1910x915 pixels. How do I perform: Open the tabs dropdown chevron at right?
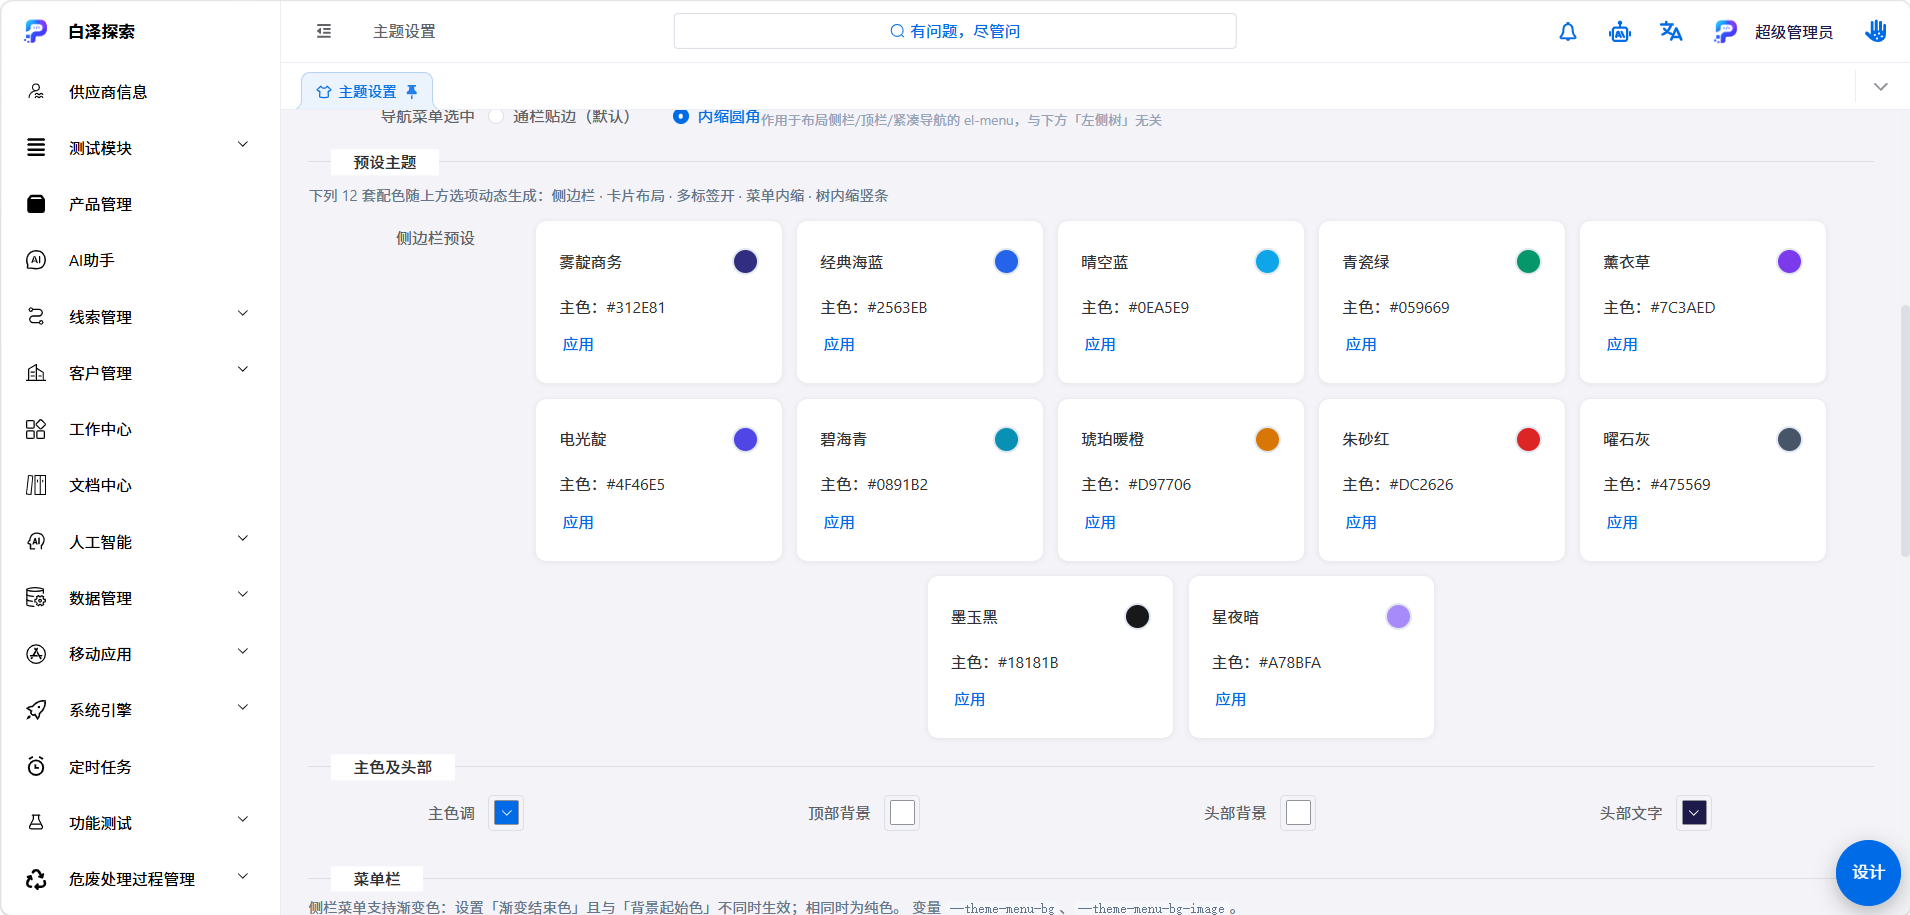coord(1881,87)
